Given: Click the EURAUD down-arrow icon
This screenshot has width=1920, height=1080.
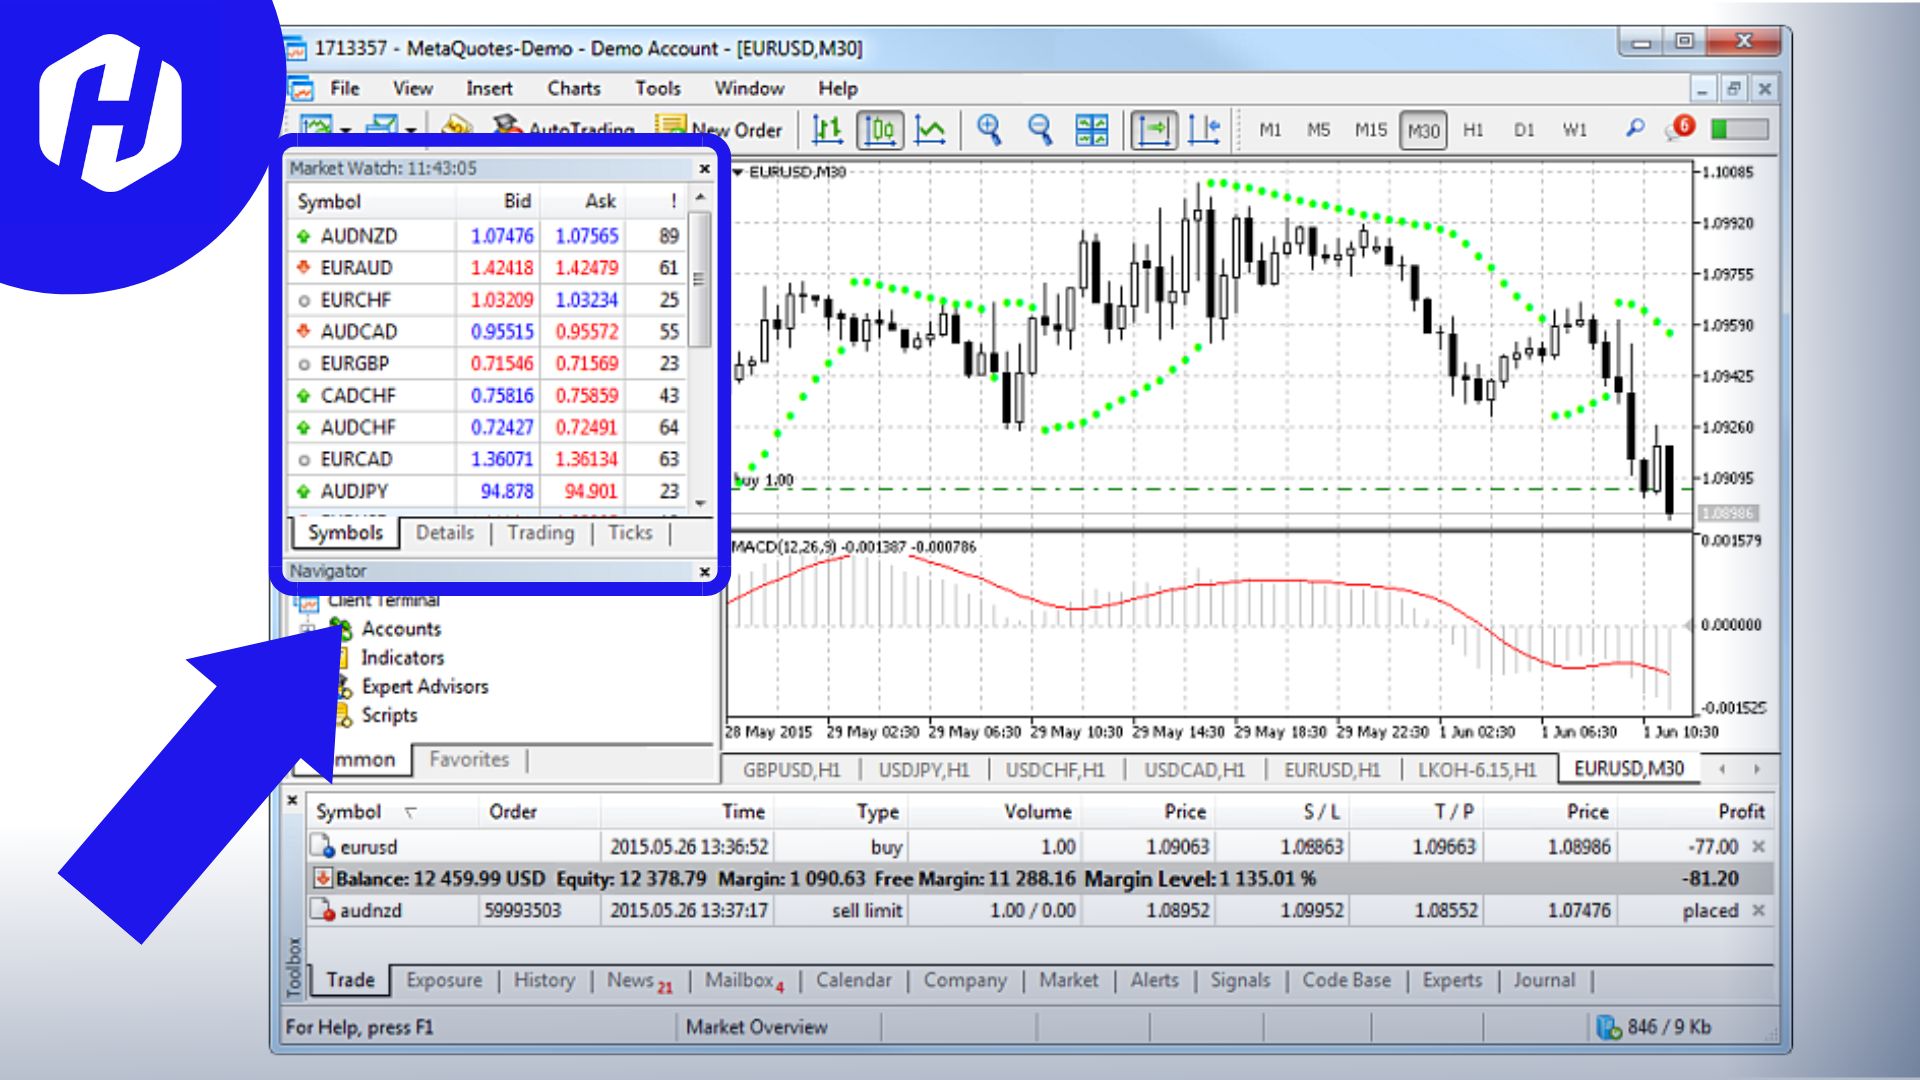Looking at the screenshot, I should tap(304, 268).
